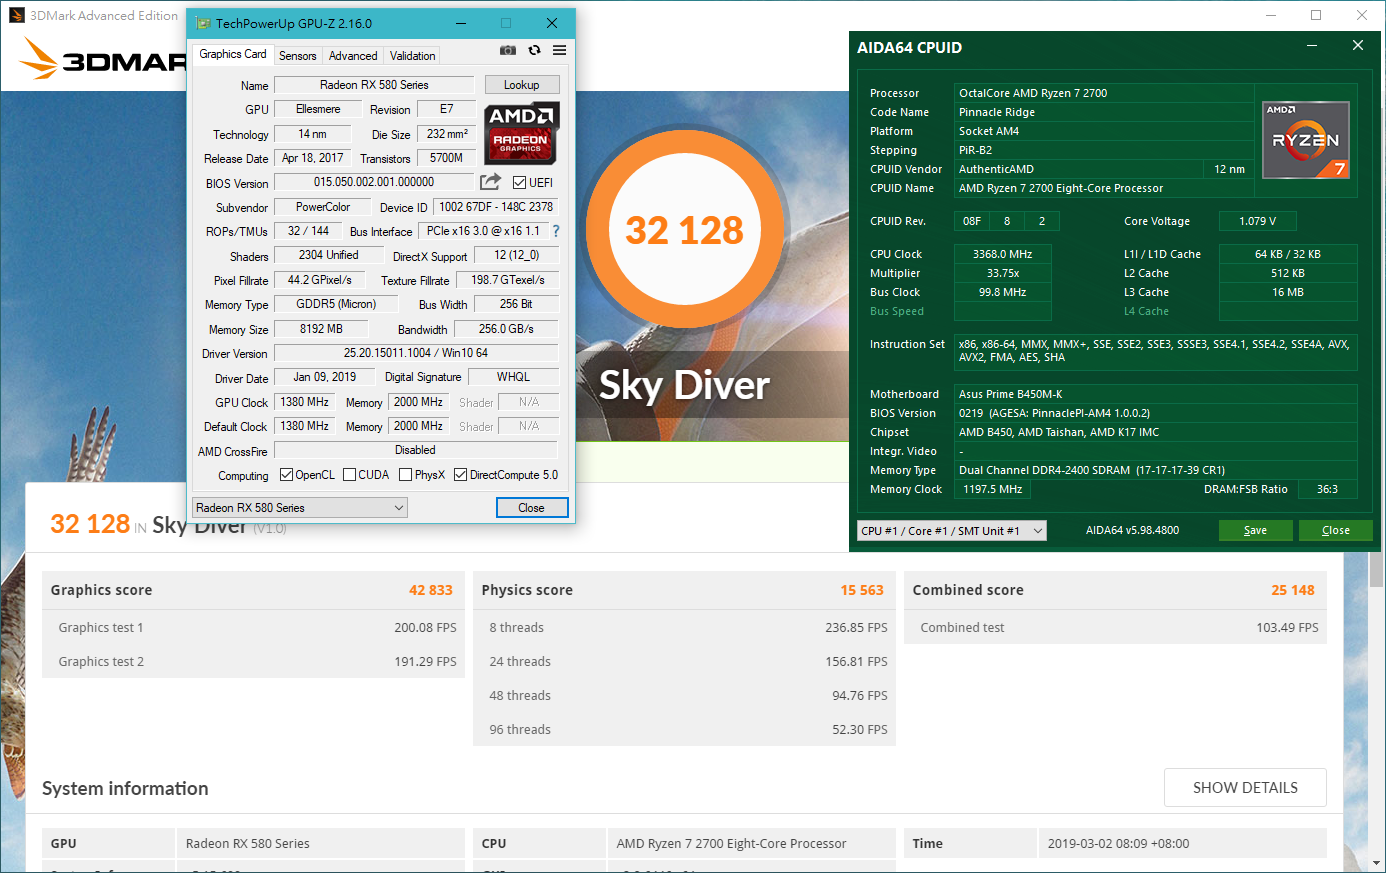
Task: Click the GPU-Z screenshot camera icon
Action: 508,50
